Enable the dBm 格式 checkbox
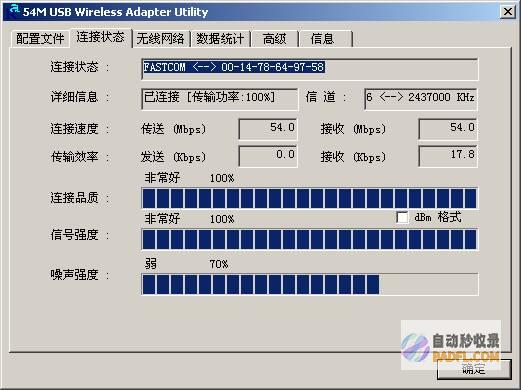 click(402, 218)
